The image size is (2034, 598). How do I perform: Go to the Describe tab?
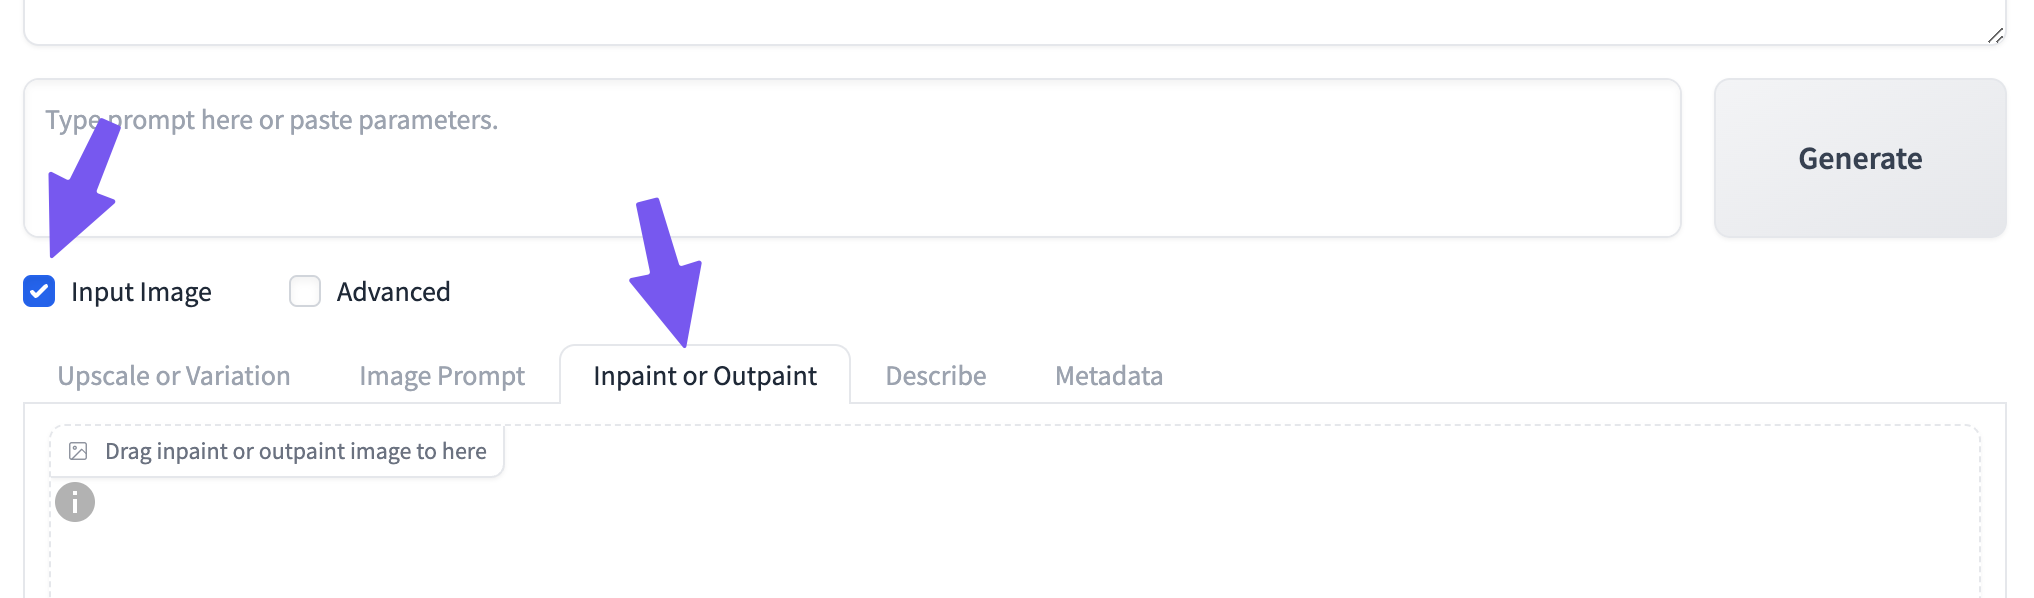(936, 376)
